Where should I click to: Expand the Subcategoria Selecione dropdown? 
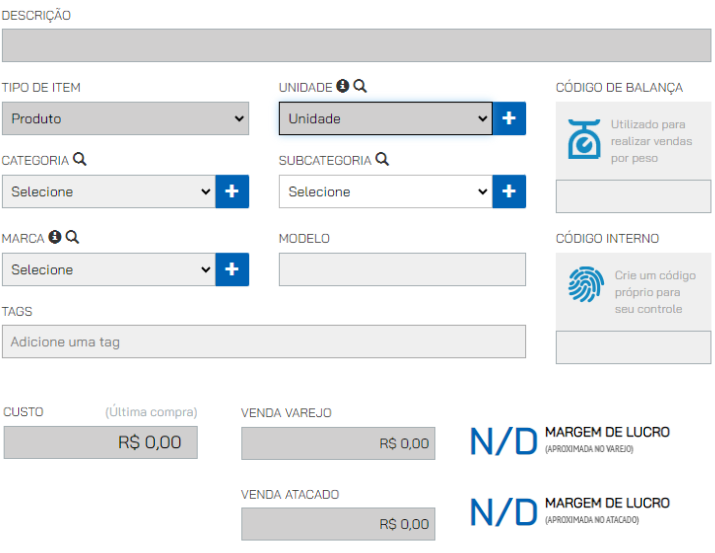click(x=386, y=191)
